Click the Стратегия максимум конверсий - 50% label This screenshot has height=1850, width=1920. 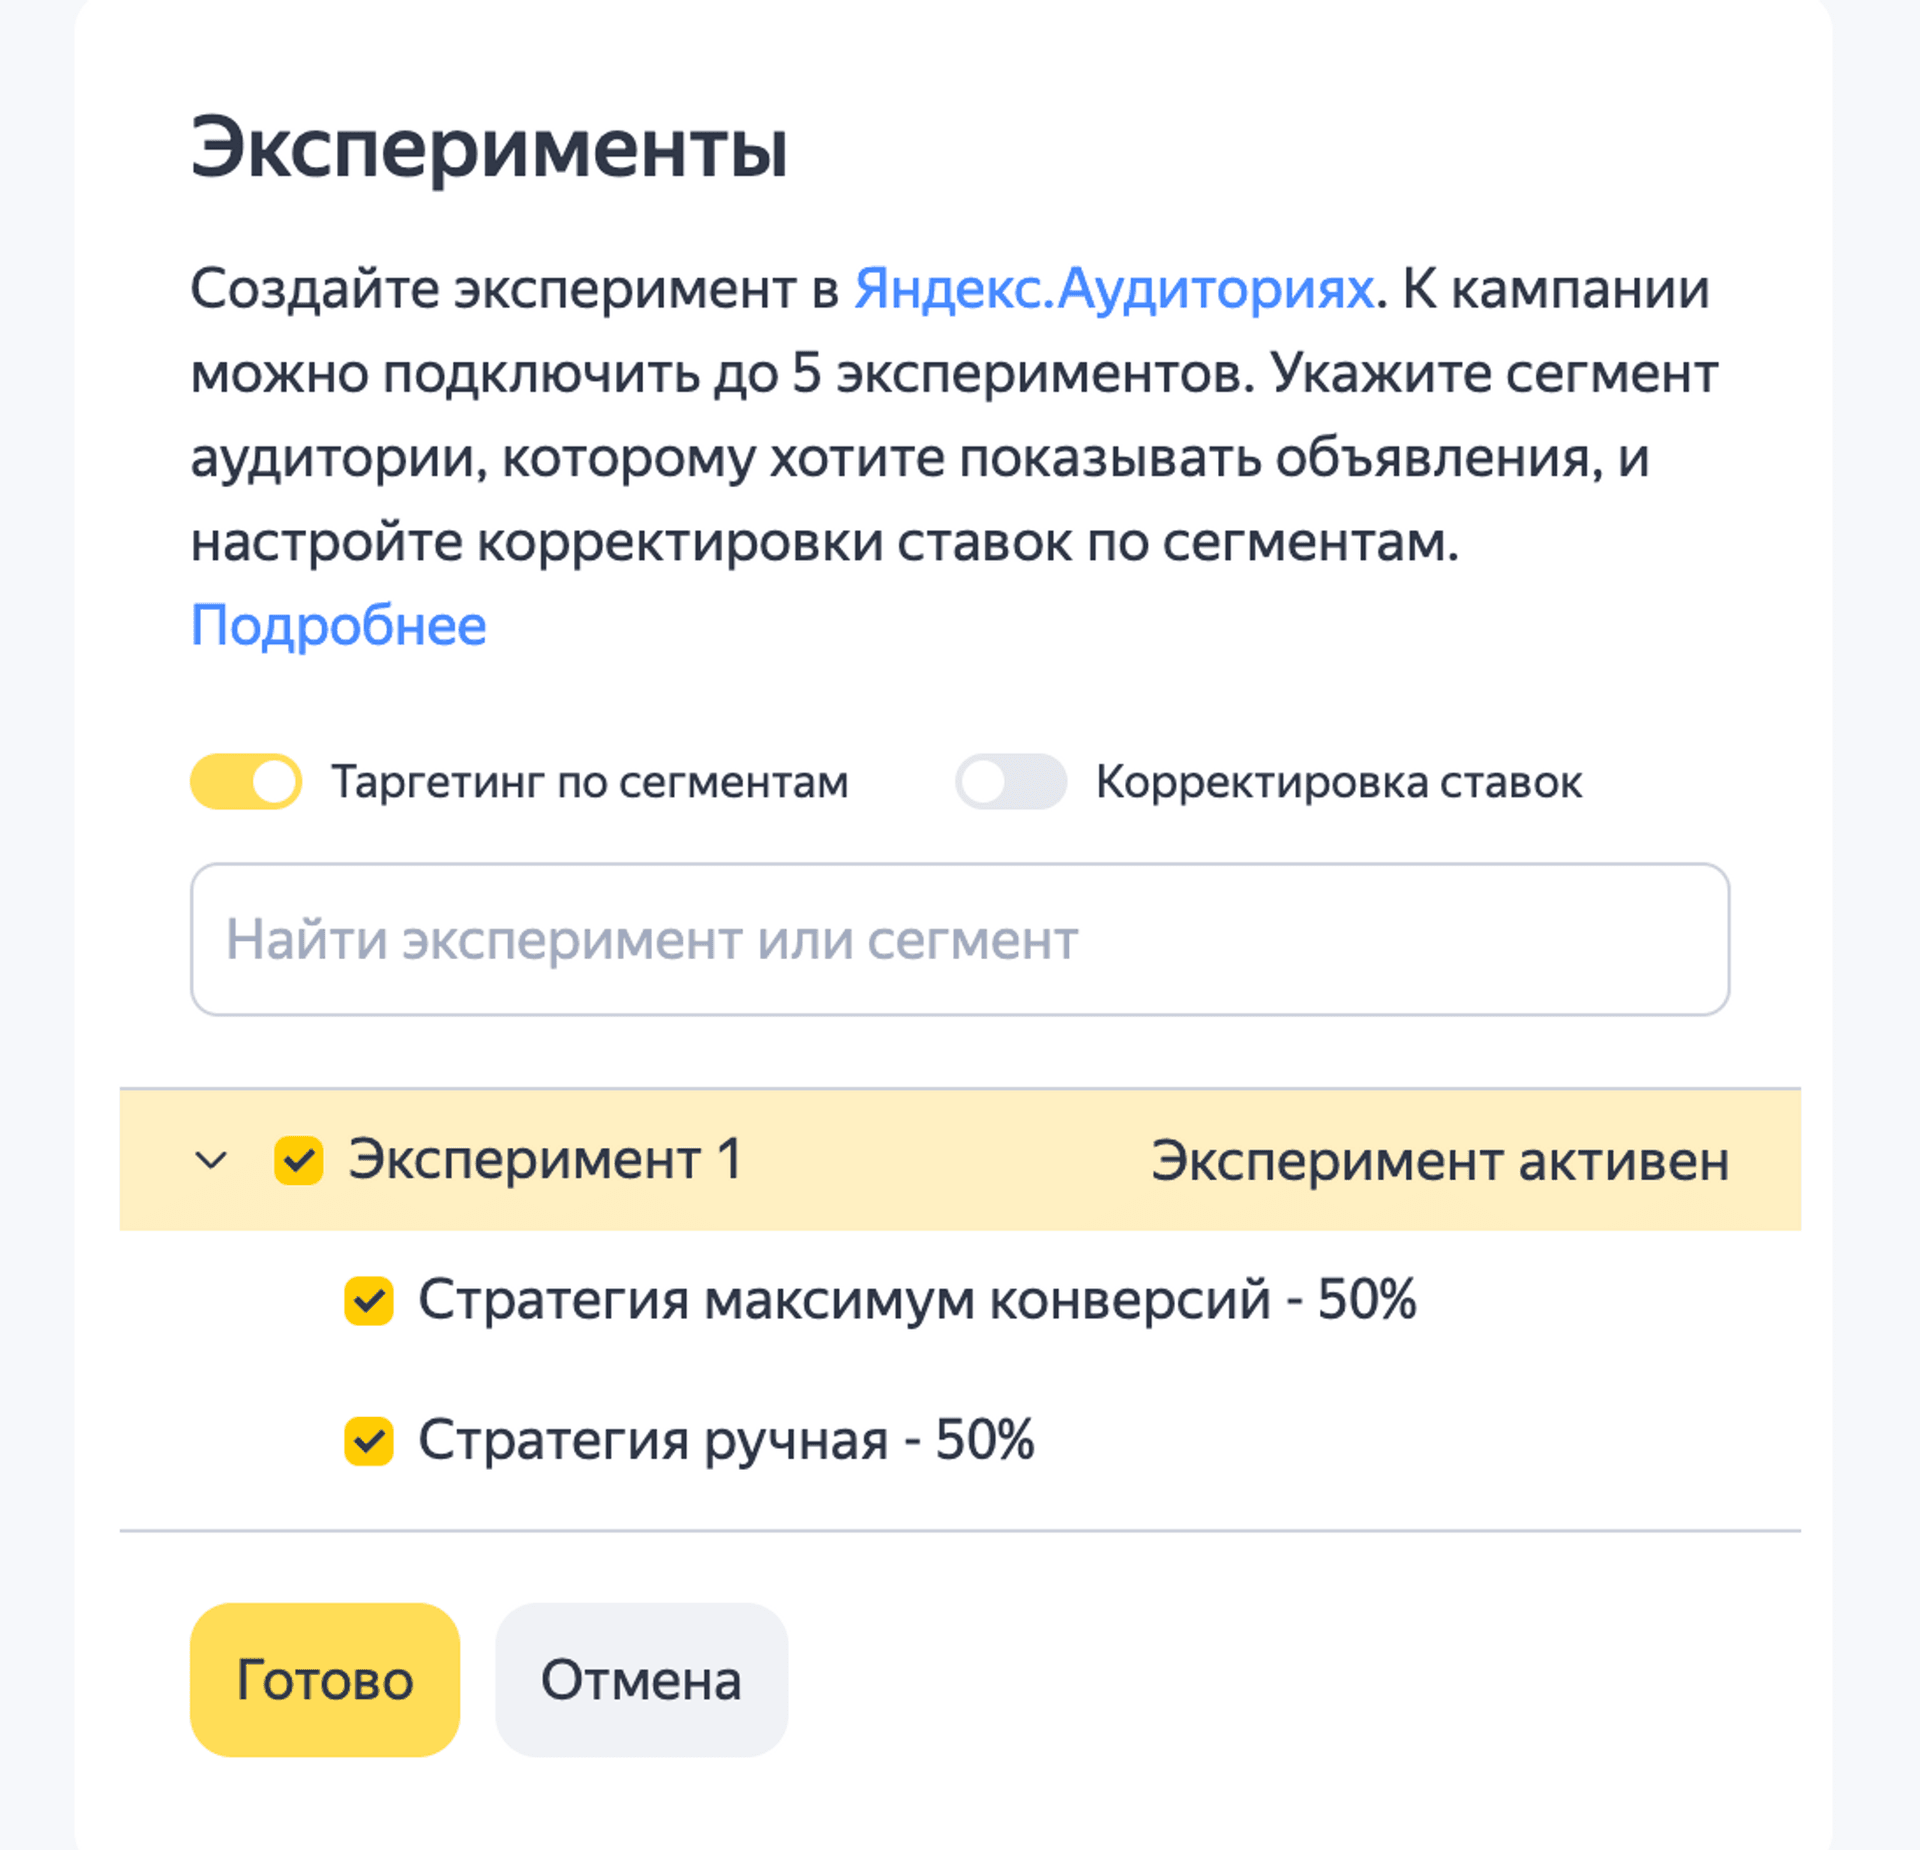pyautogui.click(x=916, y=1300)
